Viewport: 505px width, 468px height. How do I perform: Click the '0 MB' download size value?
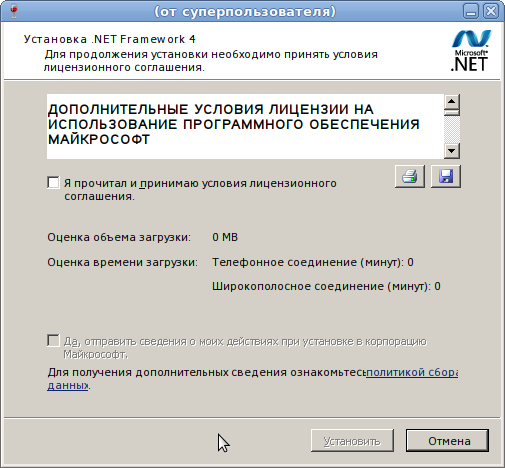click(225, 237)
